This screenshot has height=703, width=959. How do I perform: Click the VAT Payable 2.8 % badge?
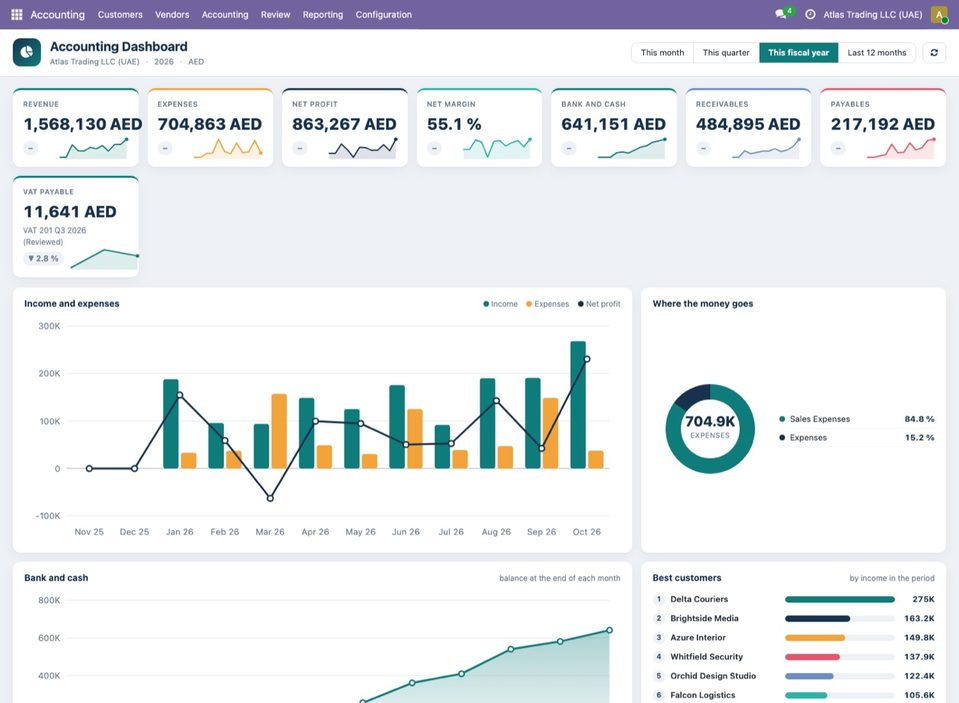click(x=43, y=258)
